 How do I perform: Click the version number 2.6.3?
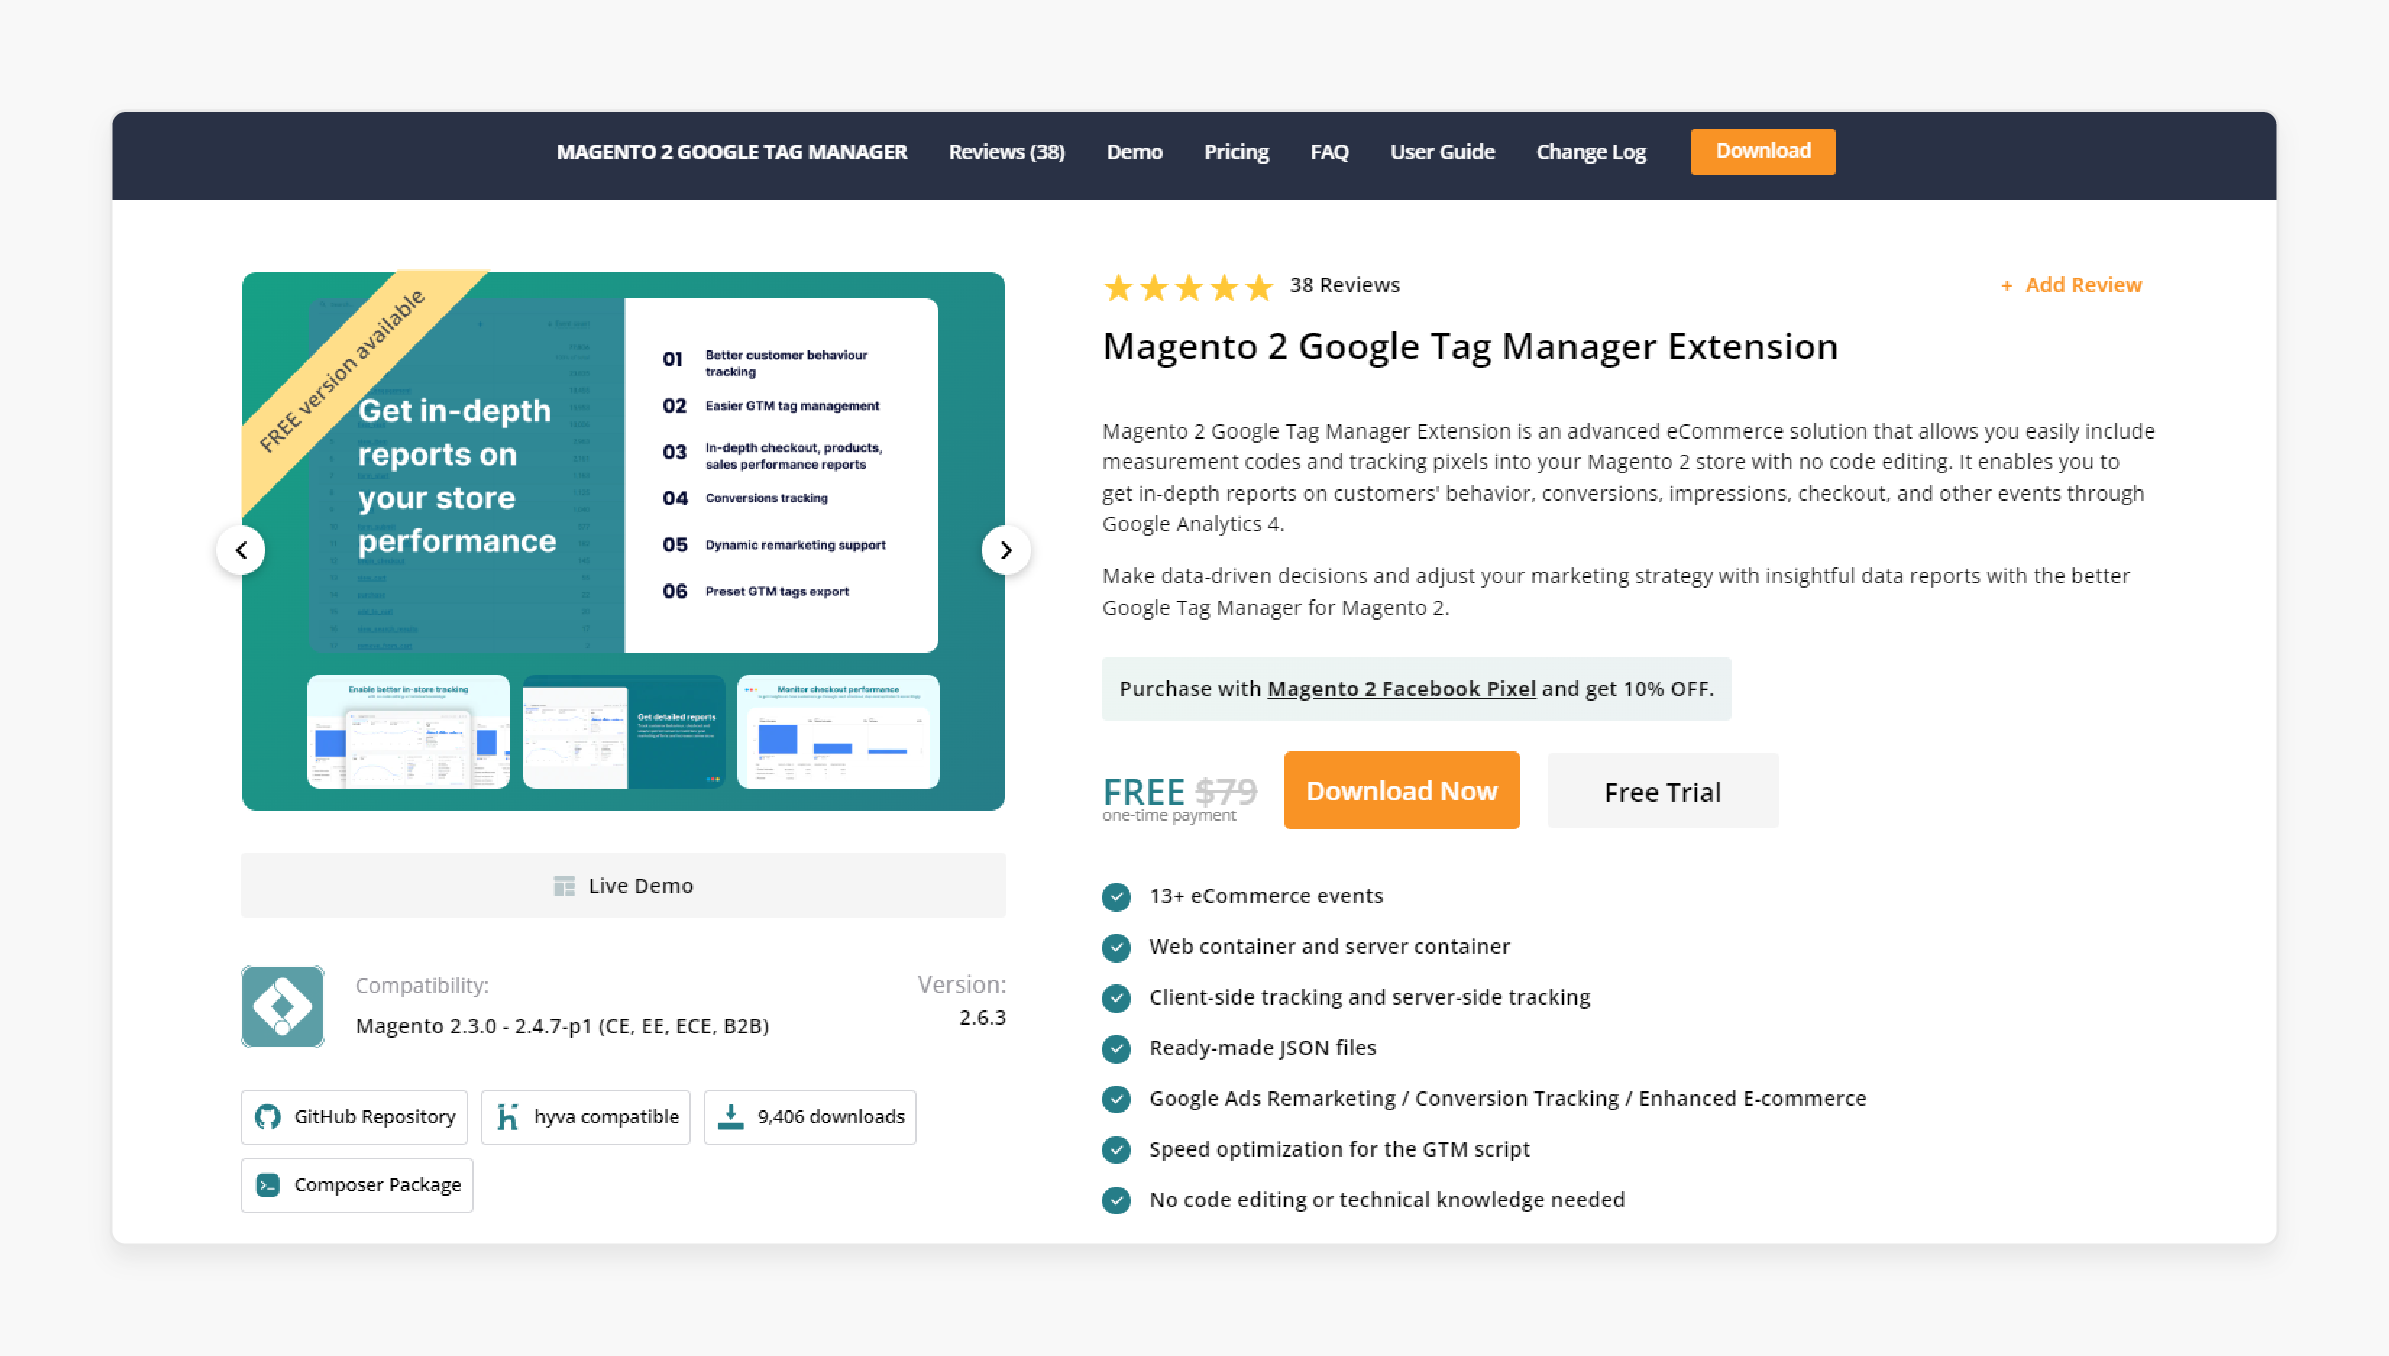[982, 1017]
